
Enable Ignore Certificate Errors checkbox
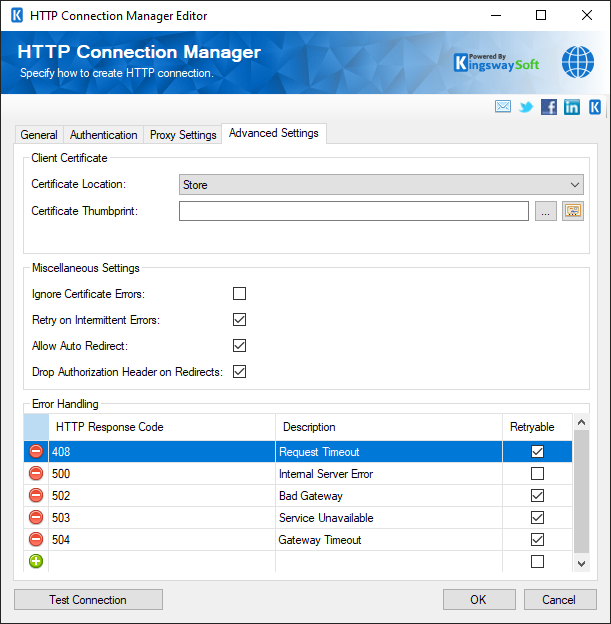coord(239,294)
